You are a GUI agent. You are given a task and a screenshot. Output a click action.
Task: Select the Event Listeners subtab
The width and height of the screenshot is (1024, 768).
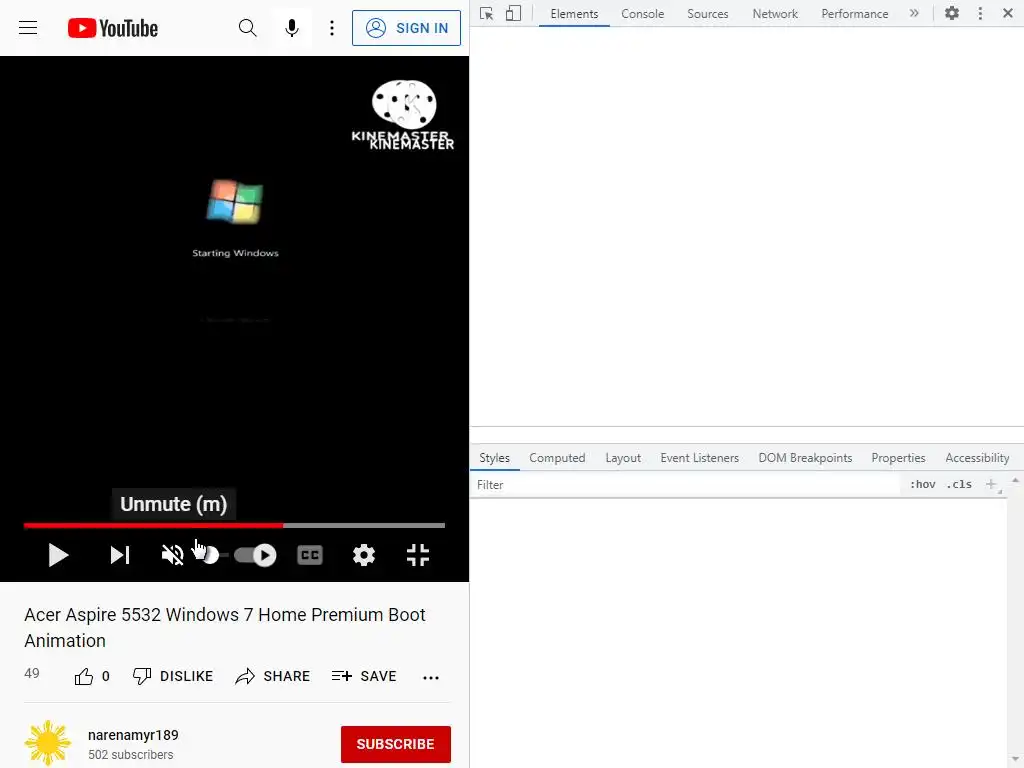[699, 458]
